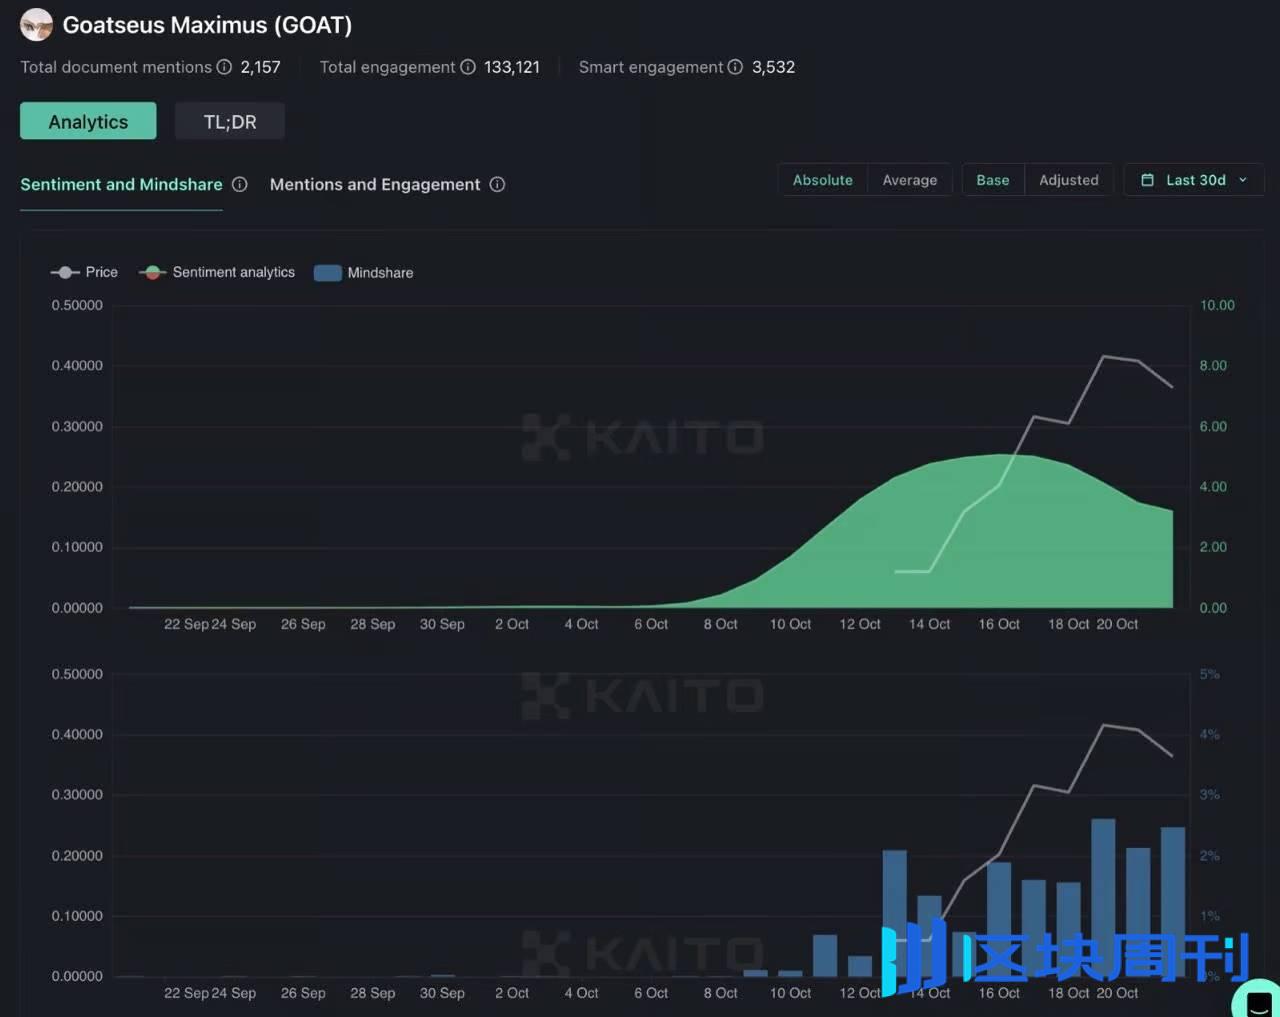Screen dimensions: 1280x1017
Task: Select the Absolute display mode
Action: pos(823,180)
